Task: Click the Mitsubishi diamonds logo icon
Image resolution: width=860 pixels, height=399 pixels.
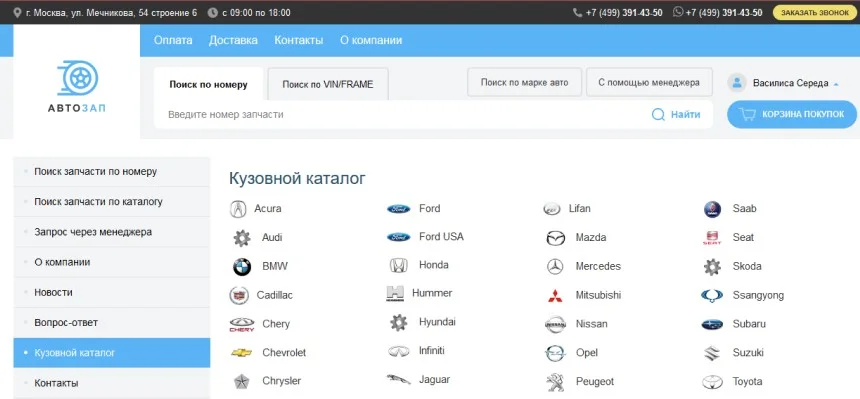Action: click(555, 295)
